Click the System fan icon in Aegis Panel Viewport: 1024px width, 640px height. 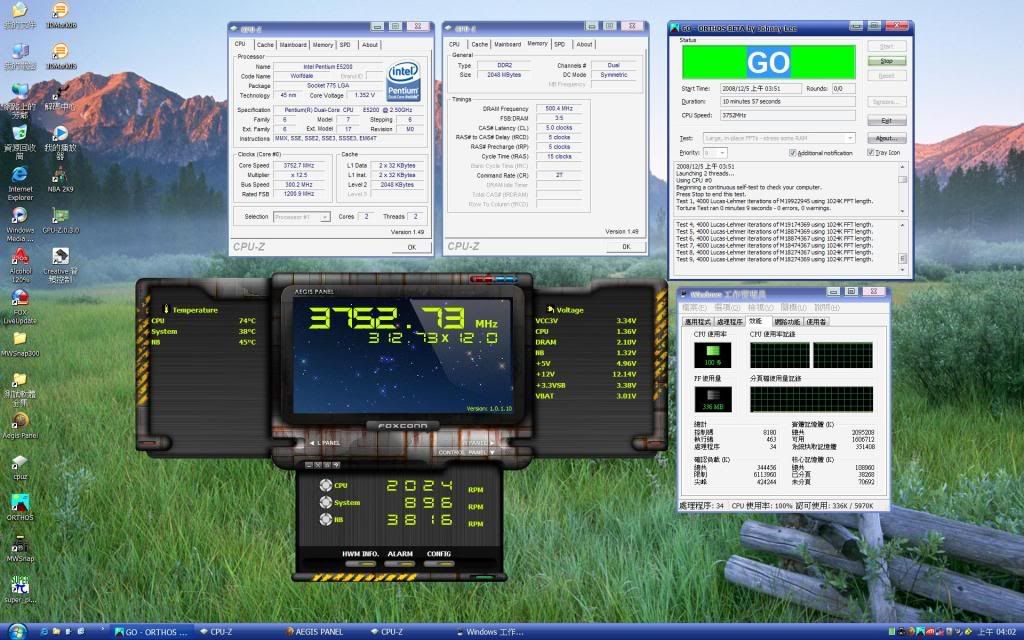coord(326,502)
